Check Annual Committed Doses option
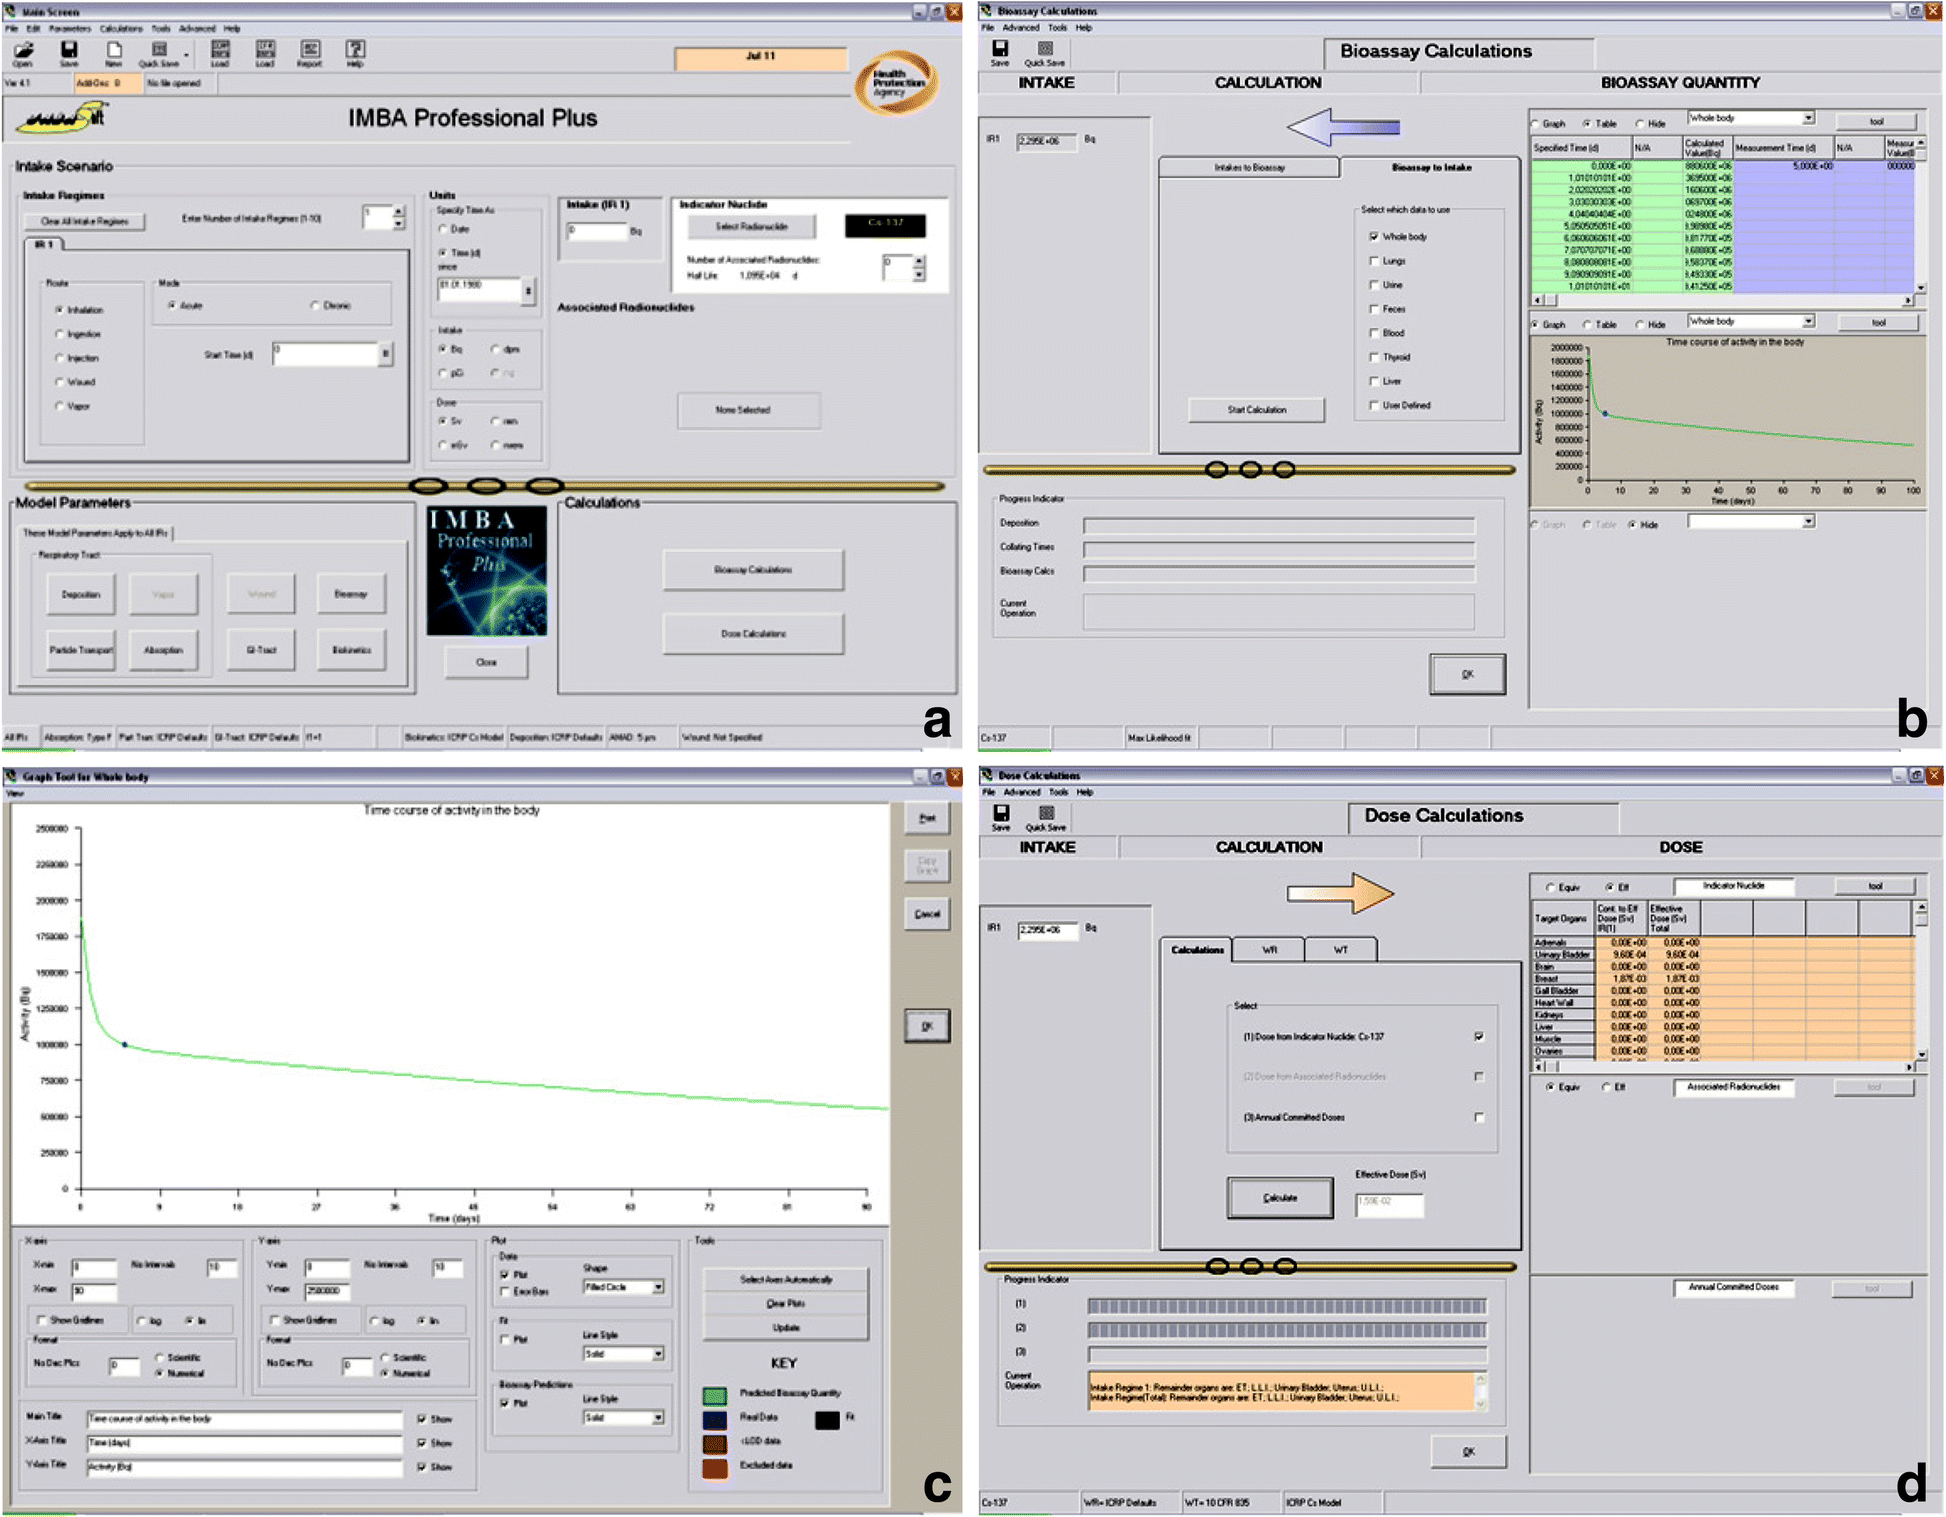The width and height of the screenshot is (1946, 1517). [x=1479, y=1118]
